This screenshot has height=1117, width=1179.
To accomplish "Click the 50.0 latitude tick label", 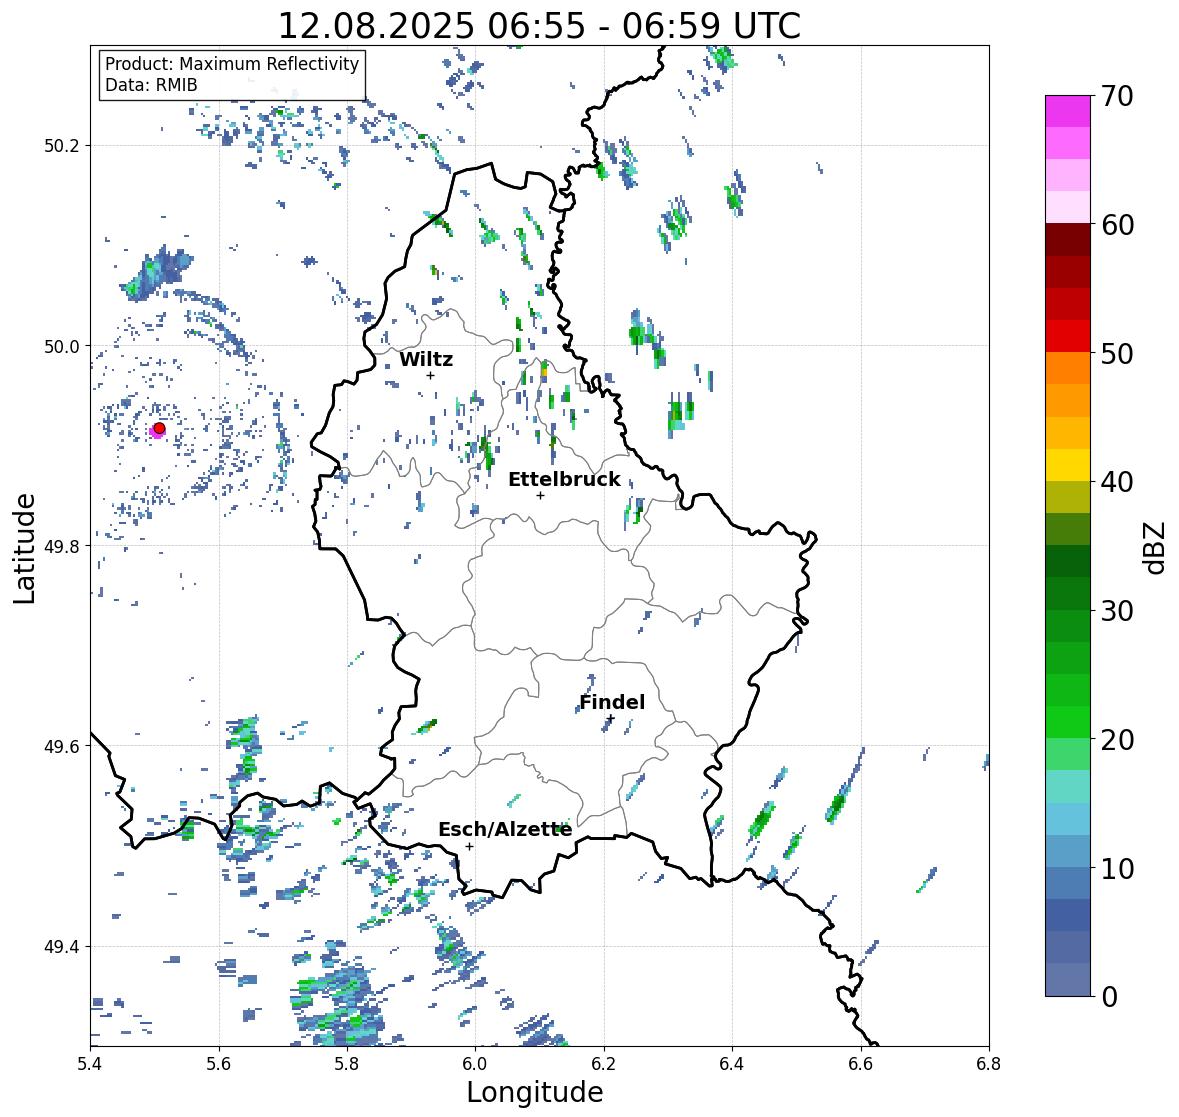I will (x=62, y=347).
